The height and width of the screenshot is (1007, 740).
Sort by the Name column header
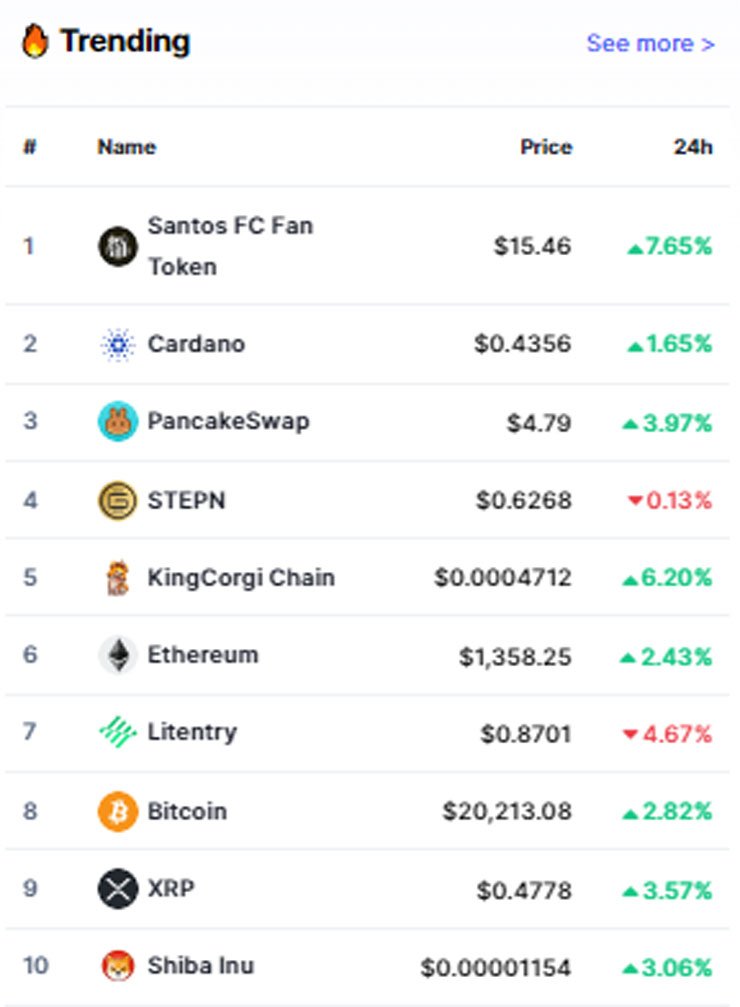127,146
